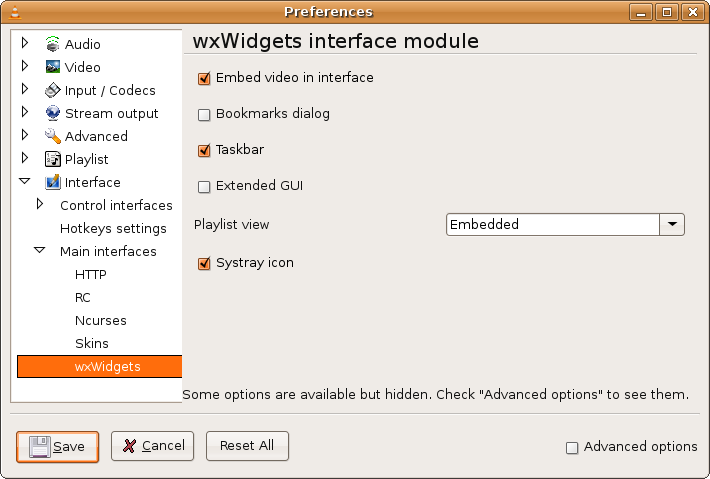Check the Advanced options box
This screenshot has height=479, width=710.
tap(572, 448)
